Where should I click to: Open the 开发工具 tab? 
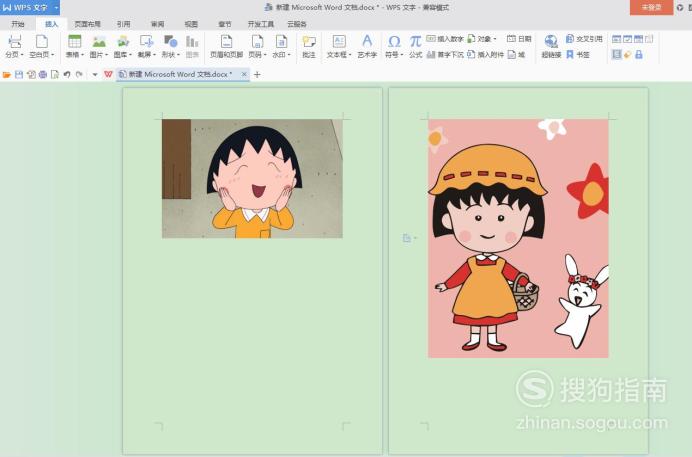pyautogui.click(x=261, y=24)
